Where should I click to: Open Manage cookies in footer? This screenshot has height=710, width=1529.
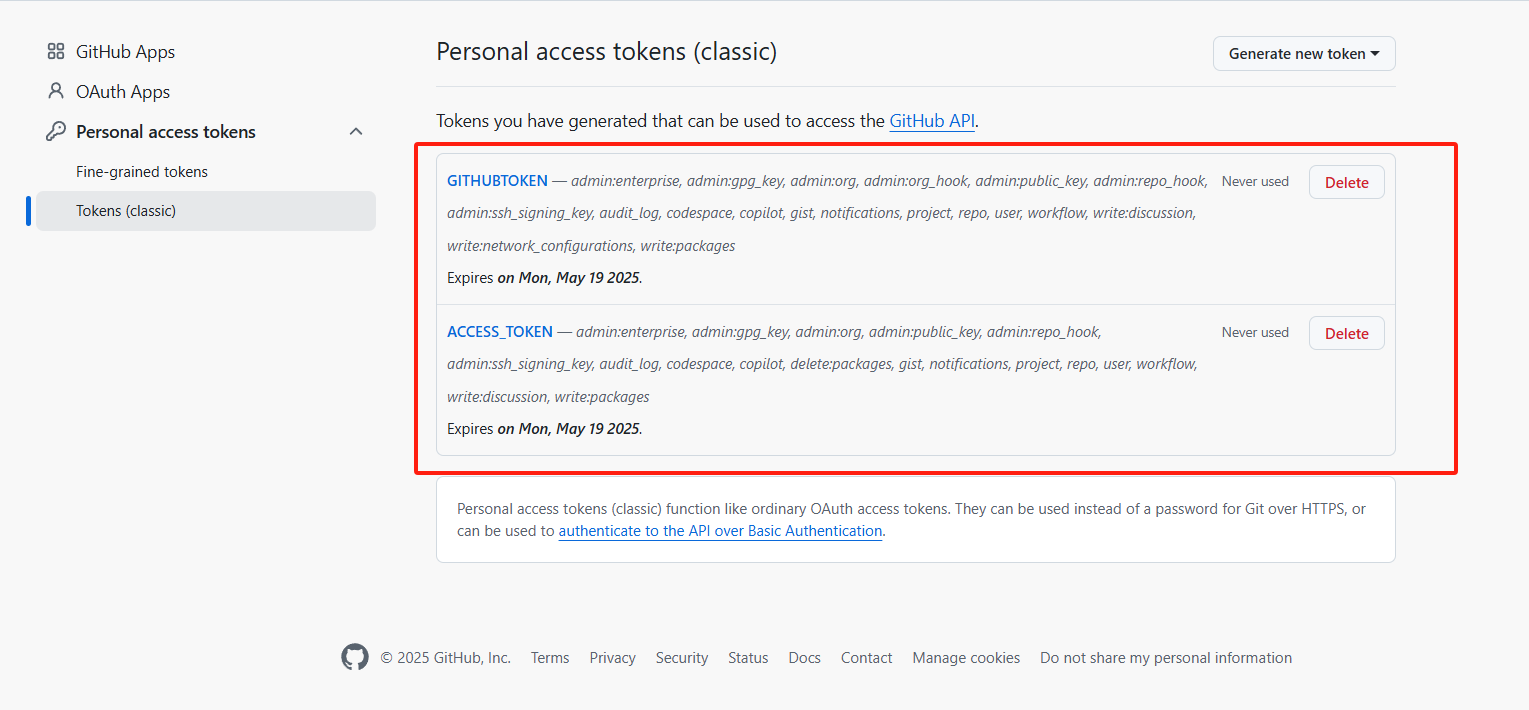[x=966, y=658]
